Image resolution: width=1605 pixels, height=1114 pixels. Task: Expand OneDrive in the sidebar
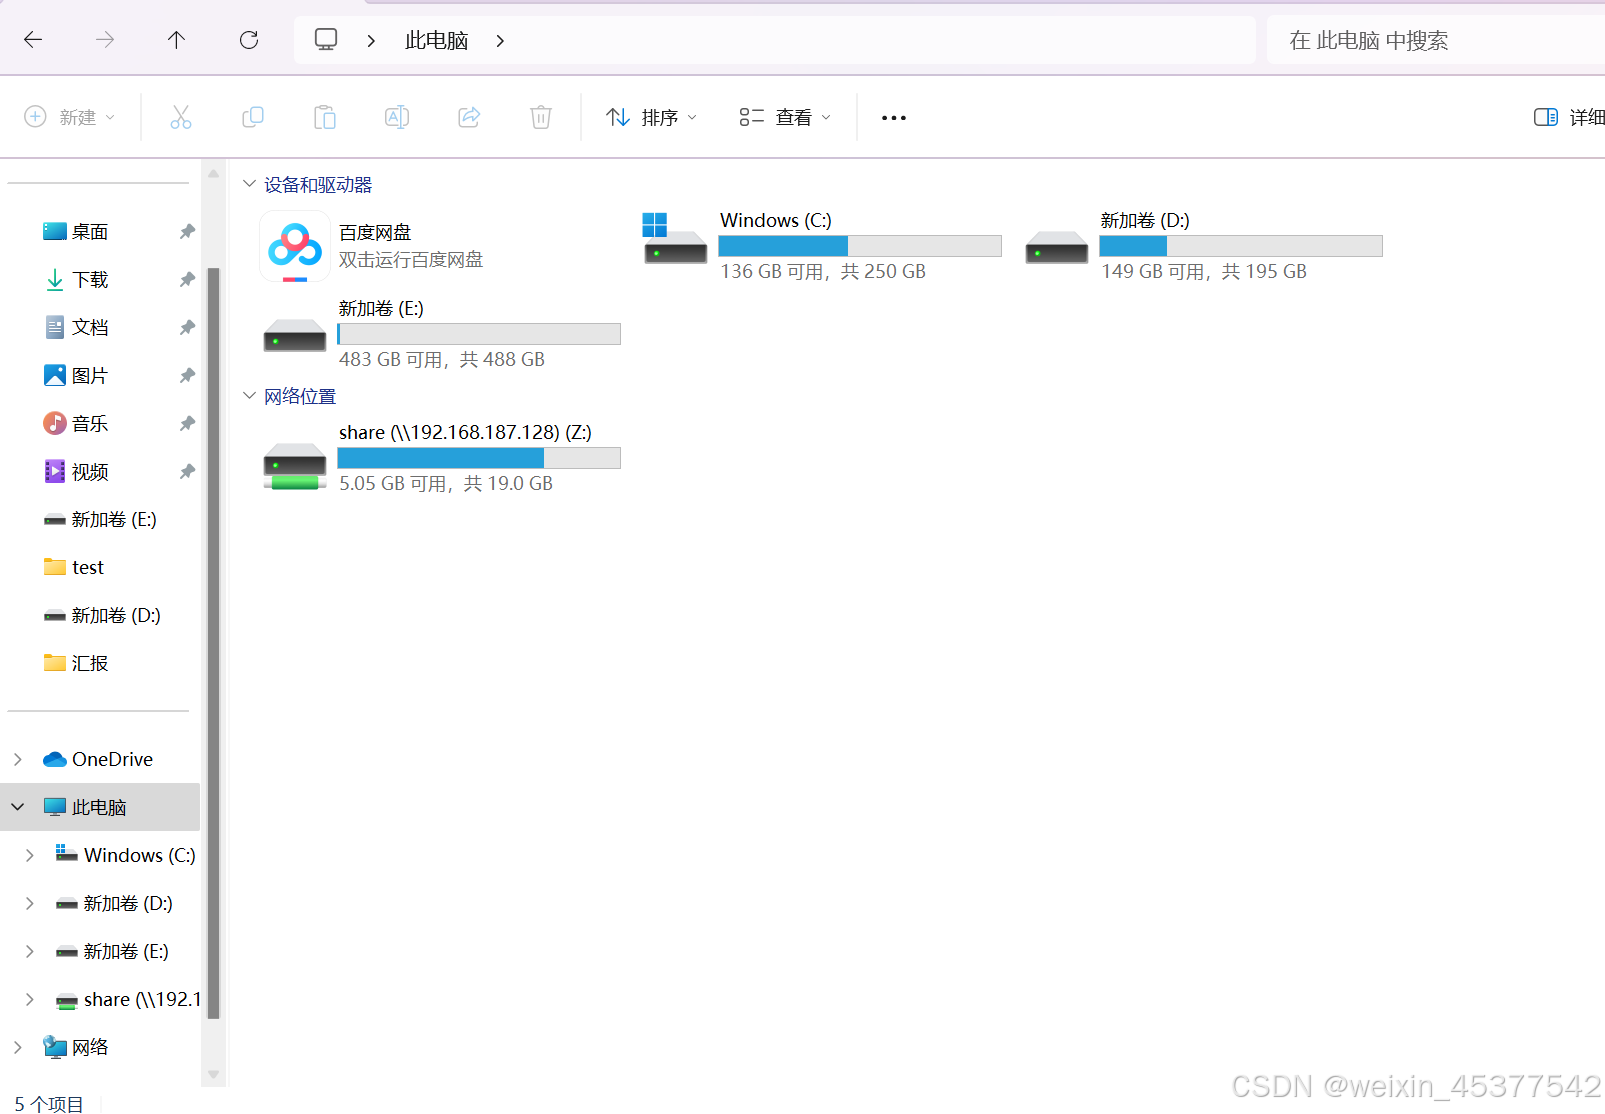point(16,758)
